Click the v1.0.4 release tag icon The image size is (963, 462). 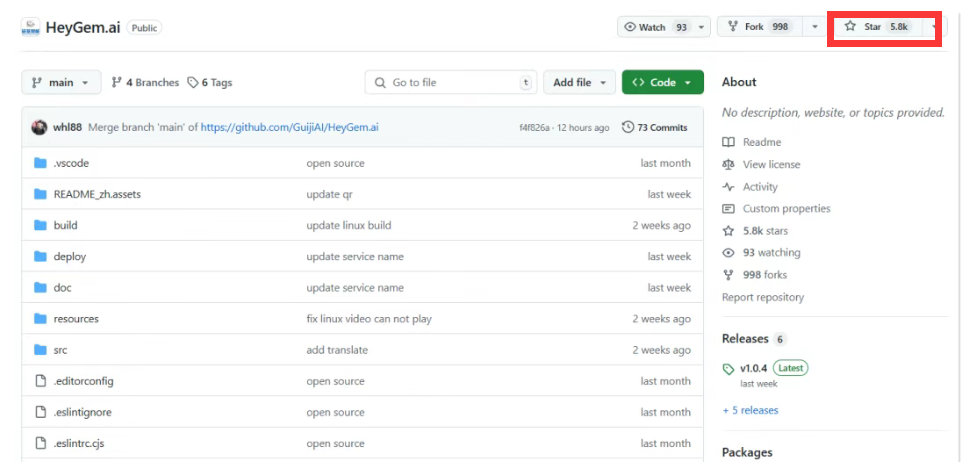pos(728,369)
